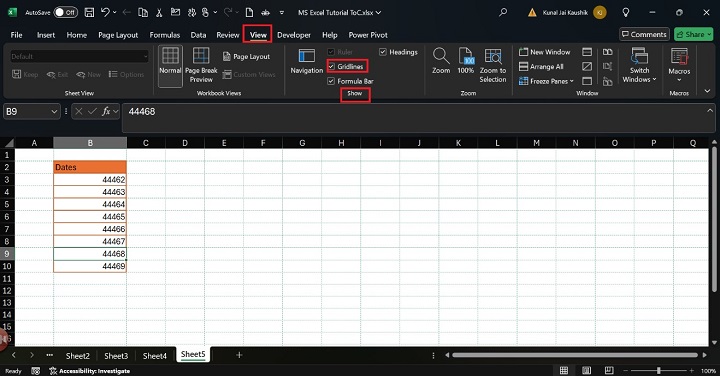720x376 pixels.
Task: Click Arrange All windows
Action: click(x=541, y=67)
